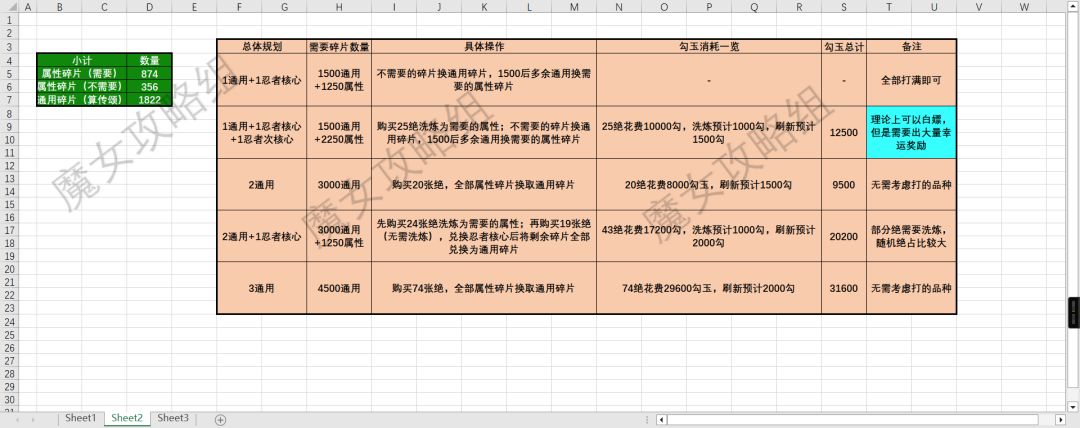Open the Sheet3 tab
The image size is (1080, 428).
[x=173, y=418]
